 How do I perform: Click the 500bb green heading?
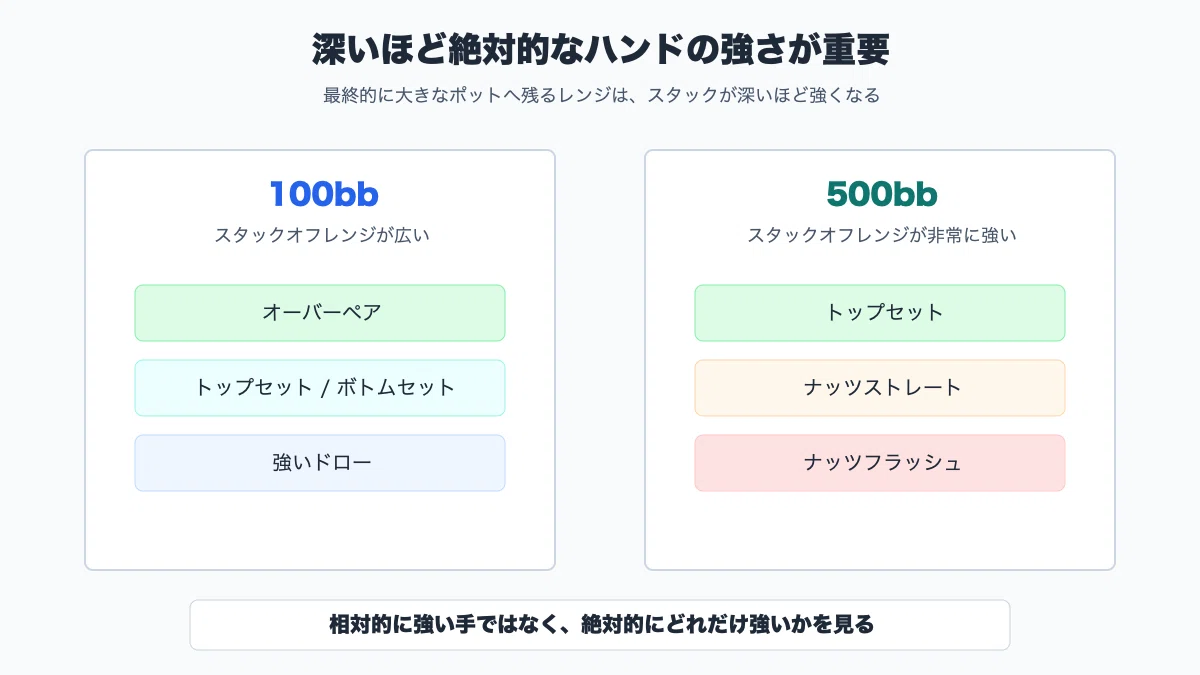(882, 194)
